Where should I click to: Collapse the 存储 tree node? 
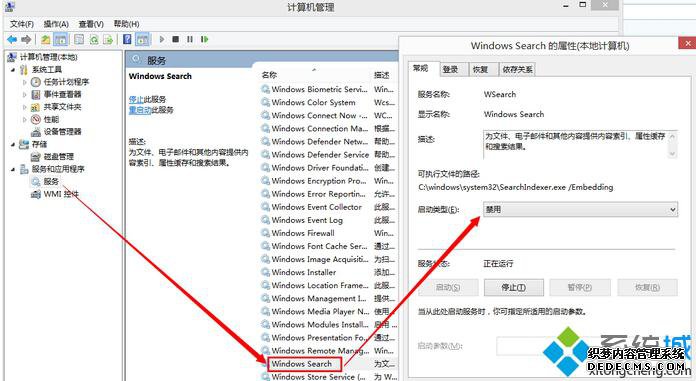[13, 144]
